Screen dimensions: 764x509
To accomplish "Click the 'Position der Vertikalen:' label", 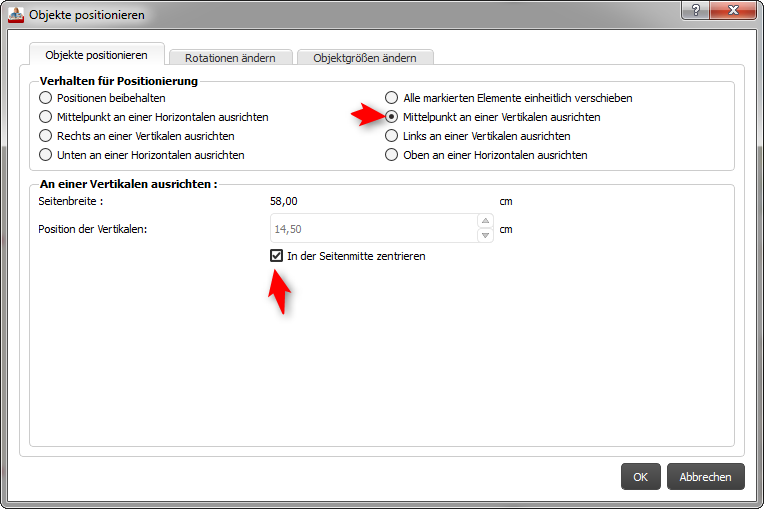I will [x=93, y=229].
